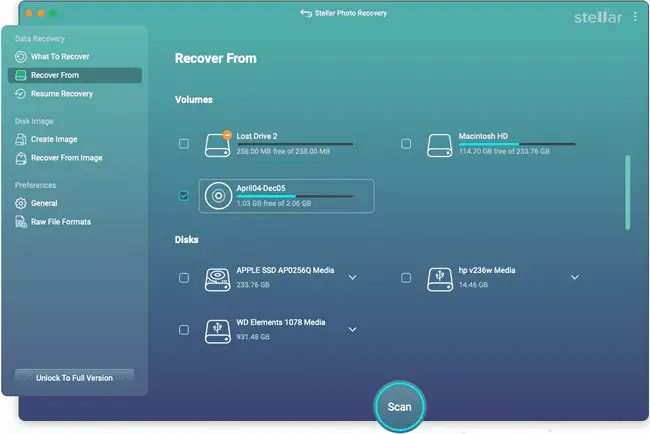
Task: Click Unlock To Full Version button
Action: point(74,377)
